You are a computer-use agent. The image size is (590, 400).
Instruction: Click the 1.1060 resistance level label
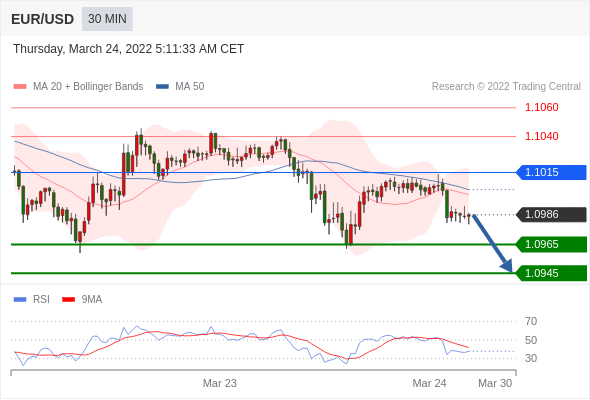pyautogui.click(x=541, y=107)
